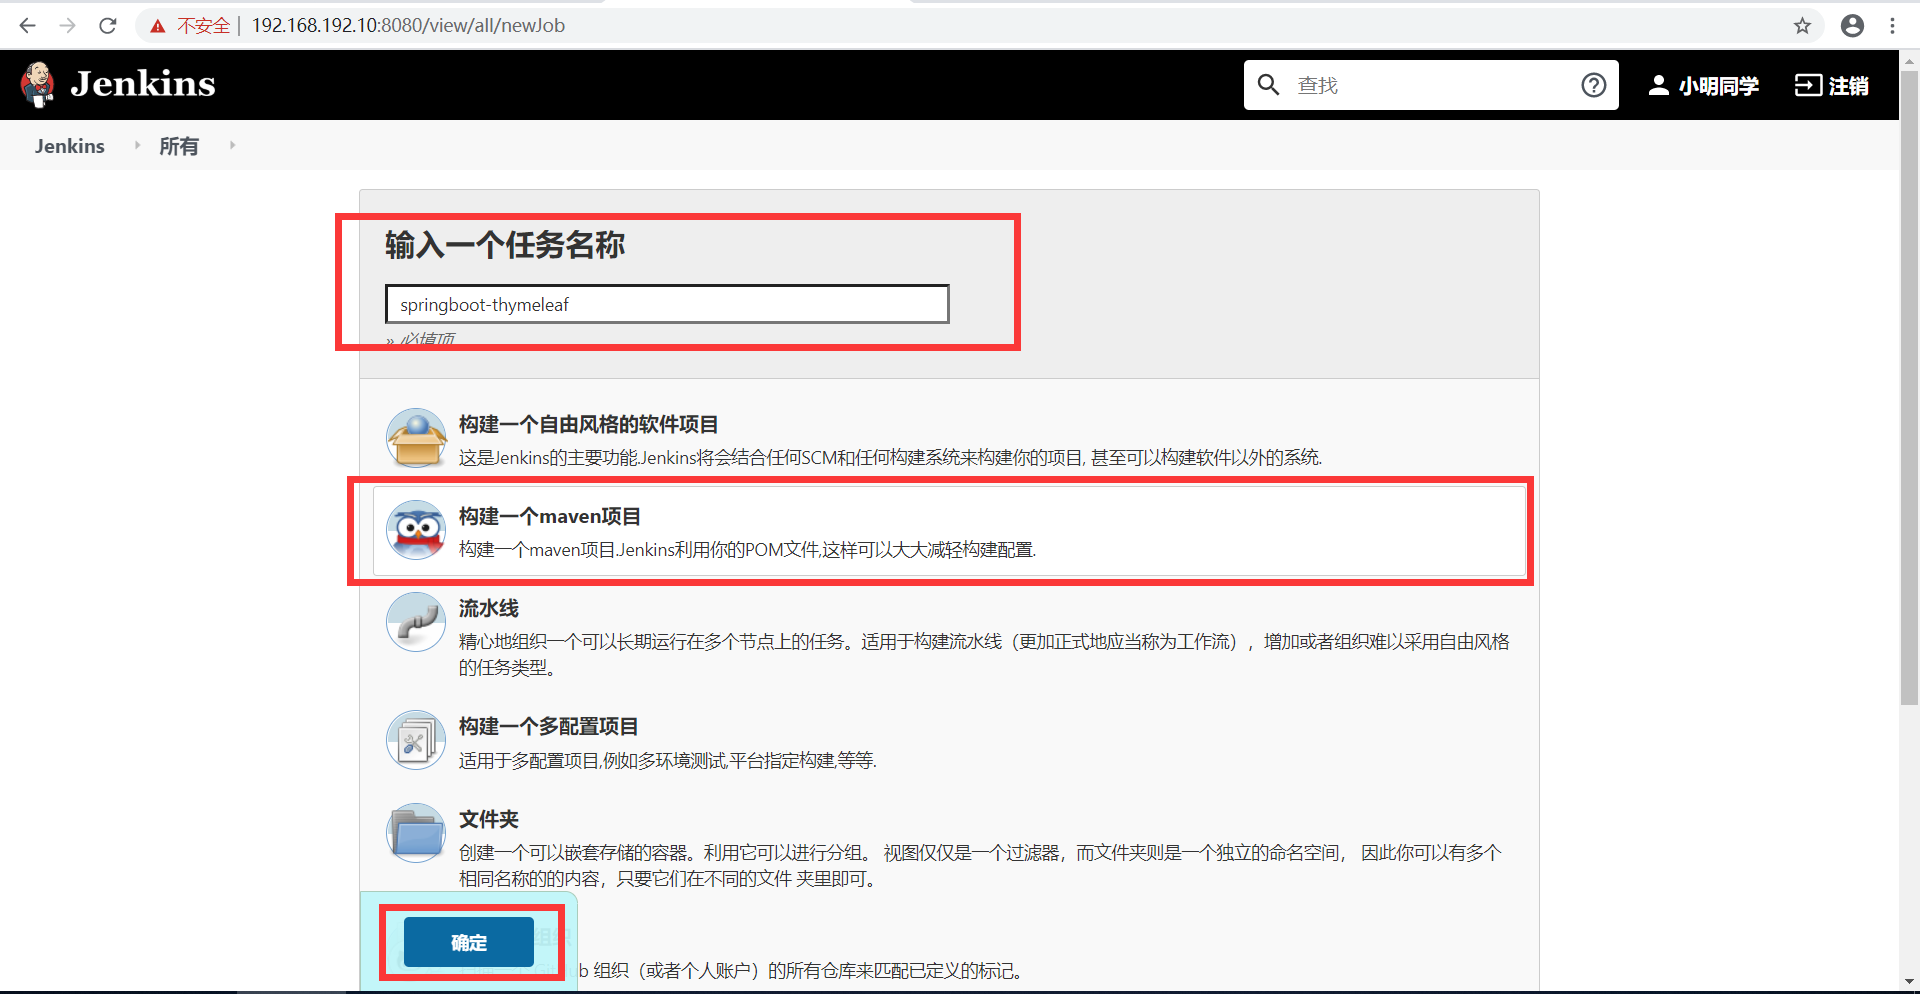Image resolution: width=1920 pixels, height=994 pixels.
Task: Click the address bar URL
Action: pyautogui.click(x=408, y=25)
